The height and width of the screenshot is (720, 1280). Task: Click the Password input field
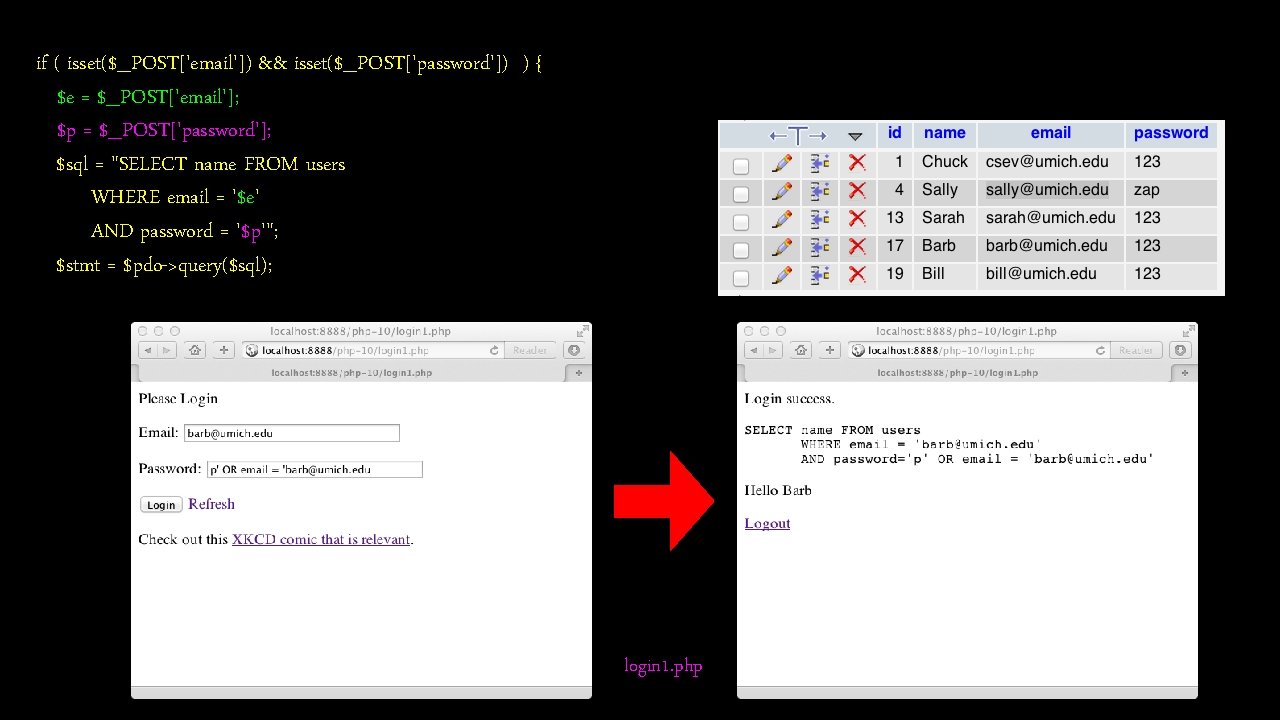[314, 469]
